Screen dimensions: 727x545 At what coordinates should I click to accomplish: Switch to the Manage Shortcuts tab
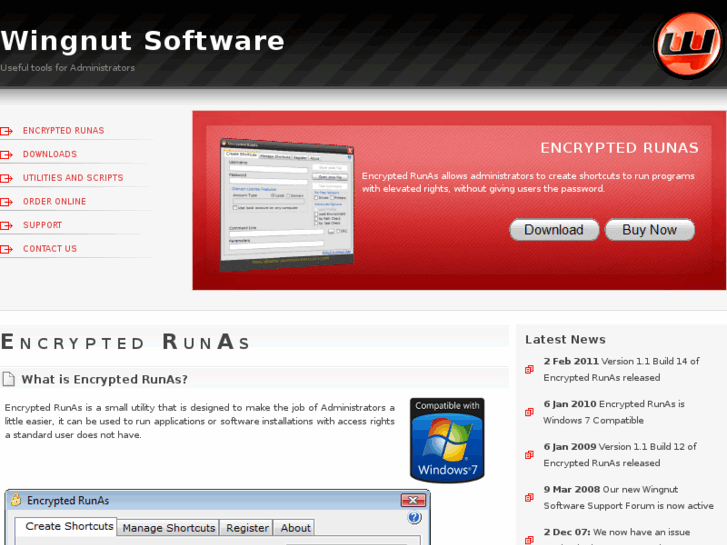169,528
